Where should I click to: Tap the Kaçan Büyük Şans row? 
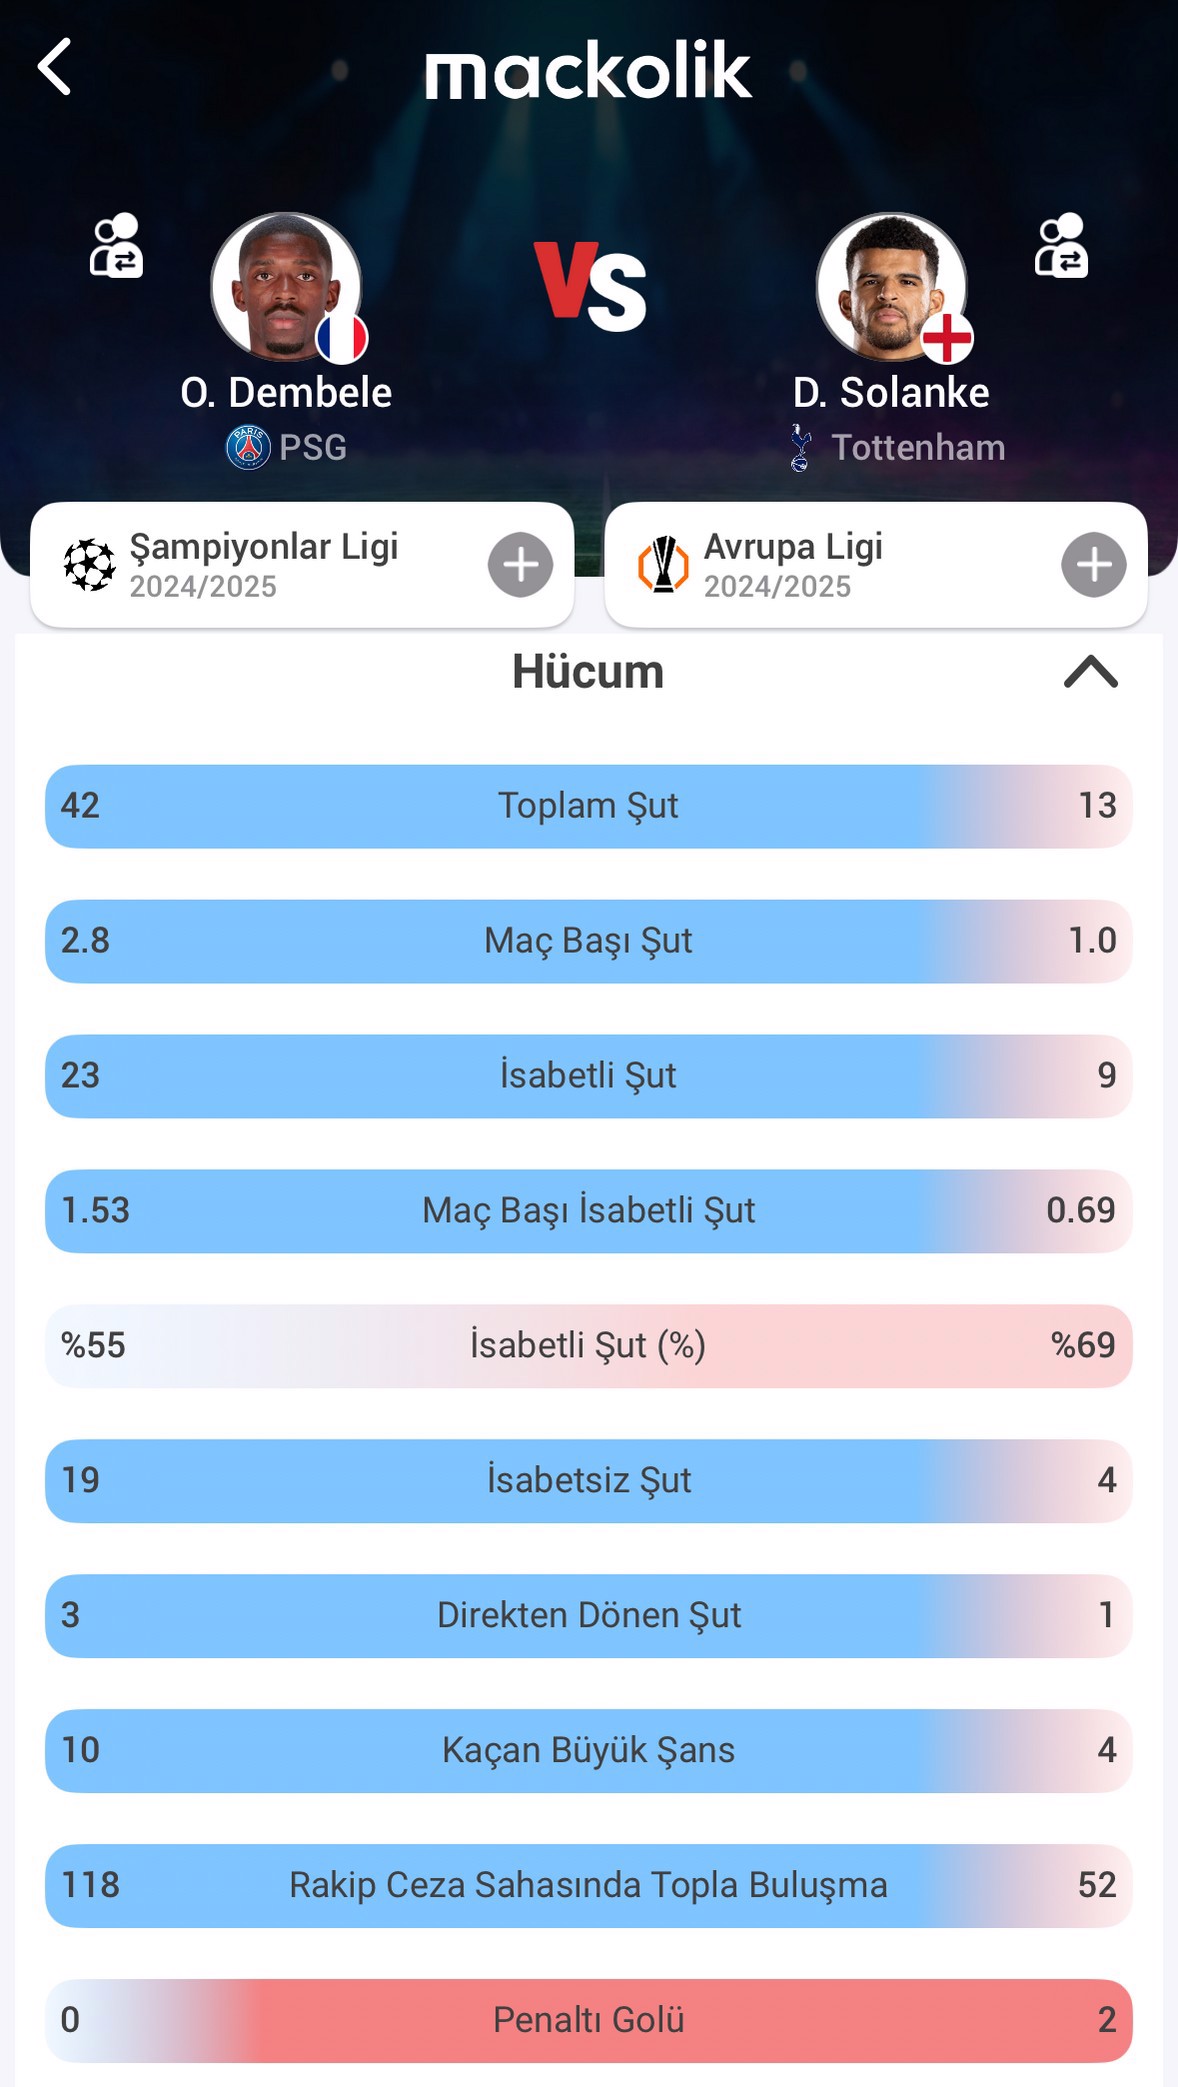(x=589, y=1751)
